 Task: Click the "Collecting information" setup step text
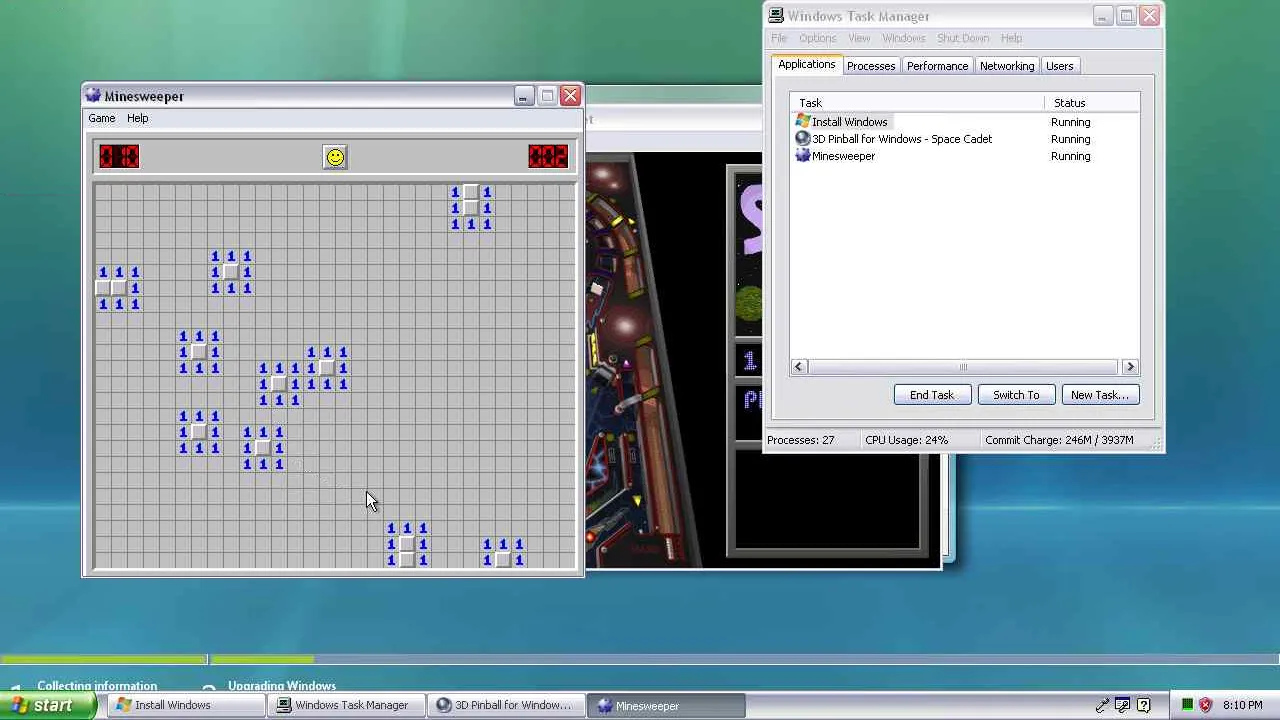point(97,686)
